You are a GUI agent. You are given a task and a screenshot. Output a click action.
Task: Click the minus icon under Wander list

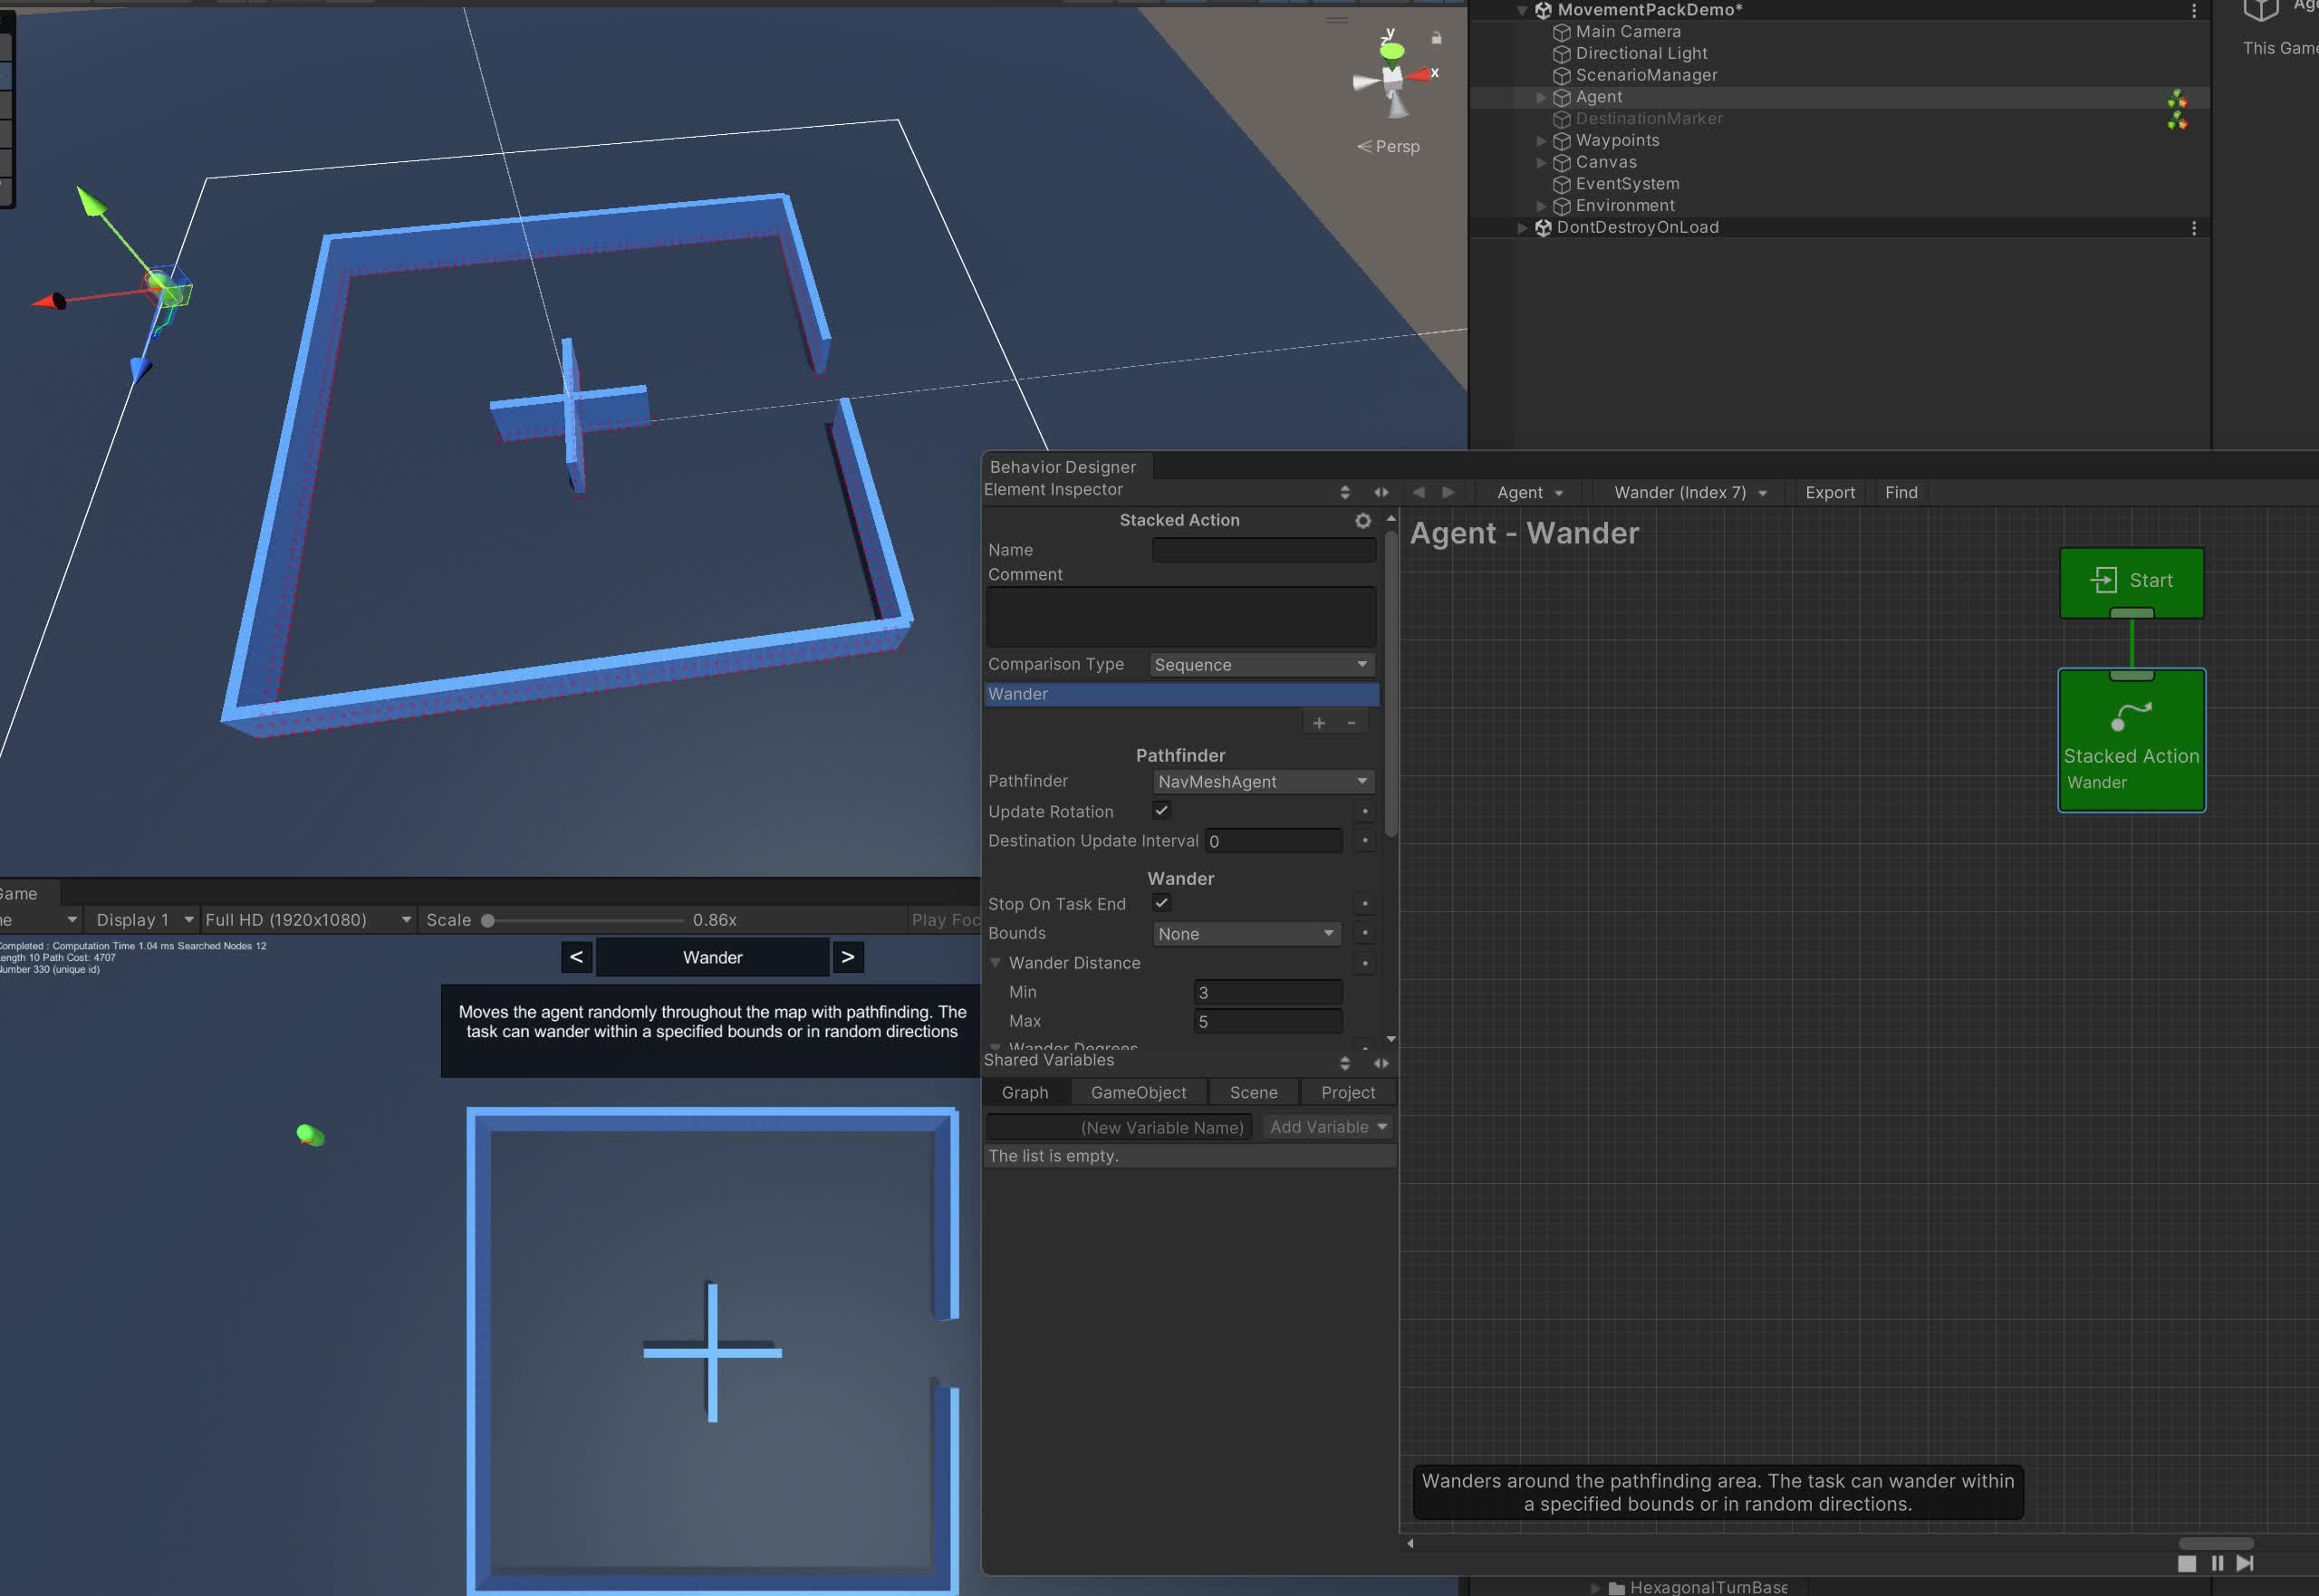pos(1351,723)
